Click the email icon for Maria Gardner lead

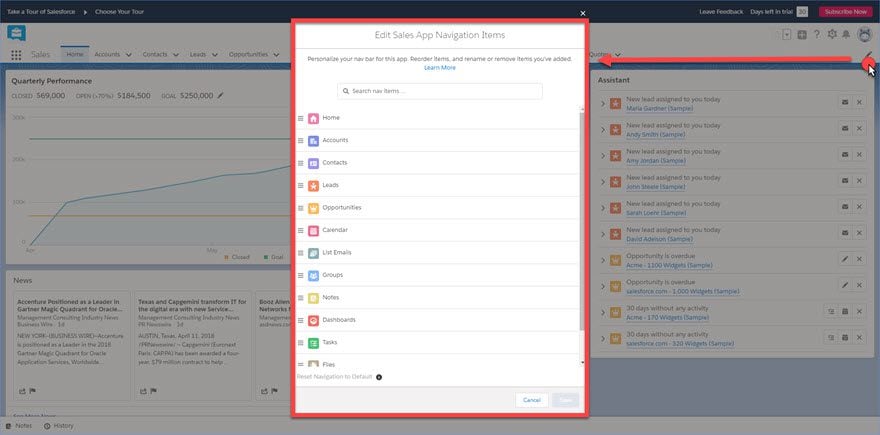(x=845, y=103)
